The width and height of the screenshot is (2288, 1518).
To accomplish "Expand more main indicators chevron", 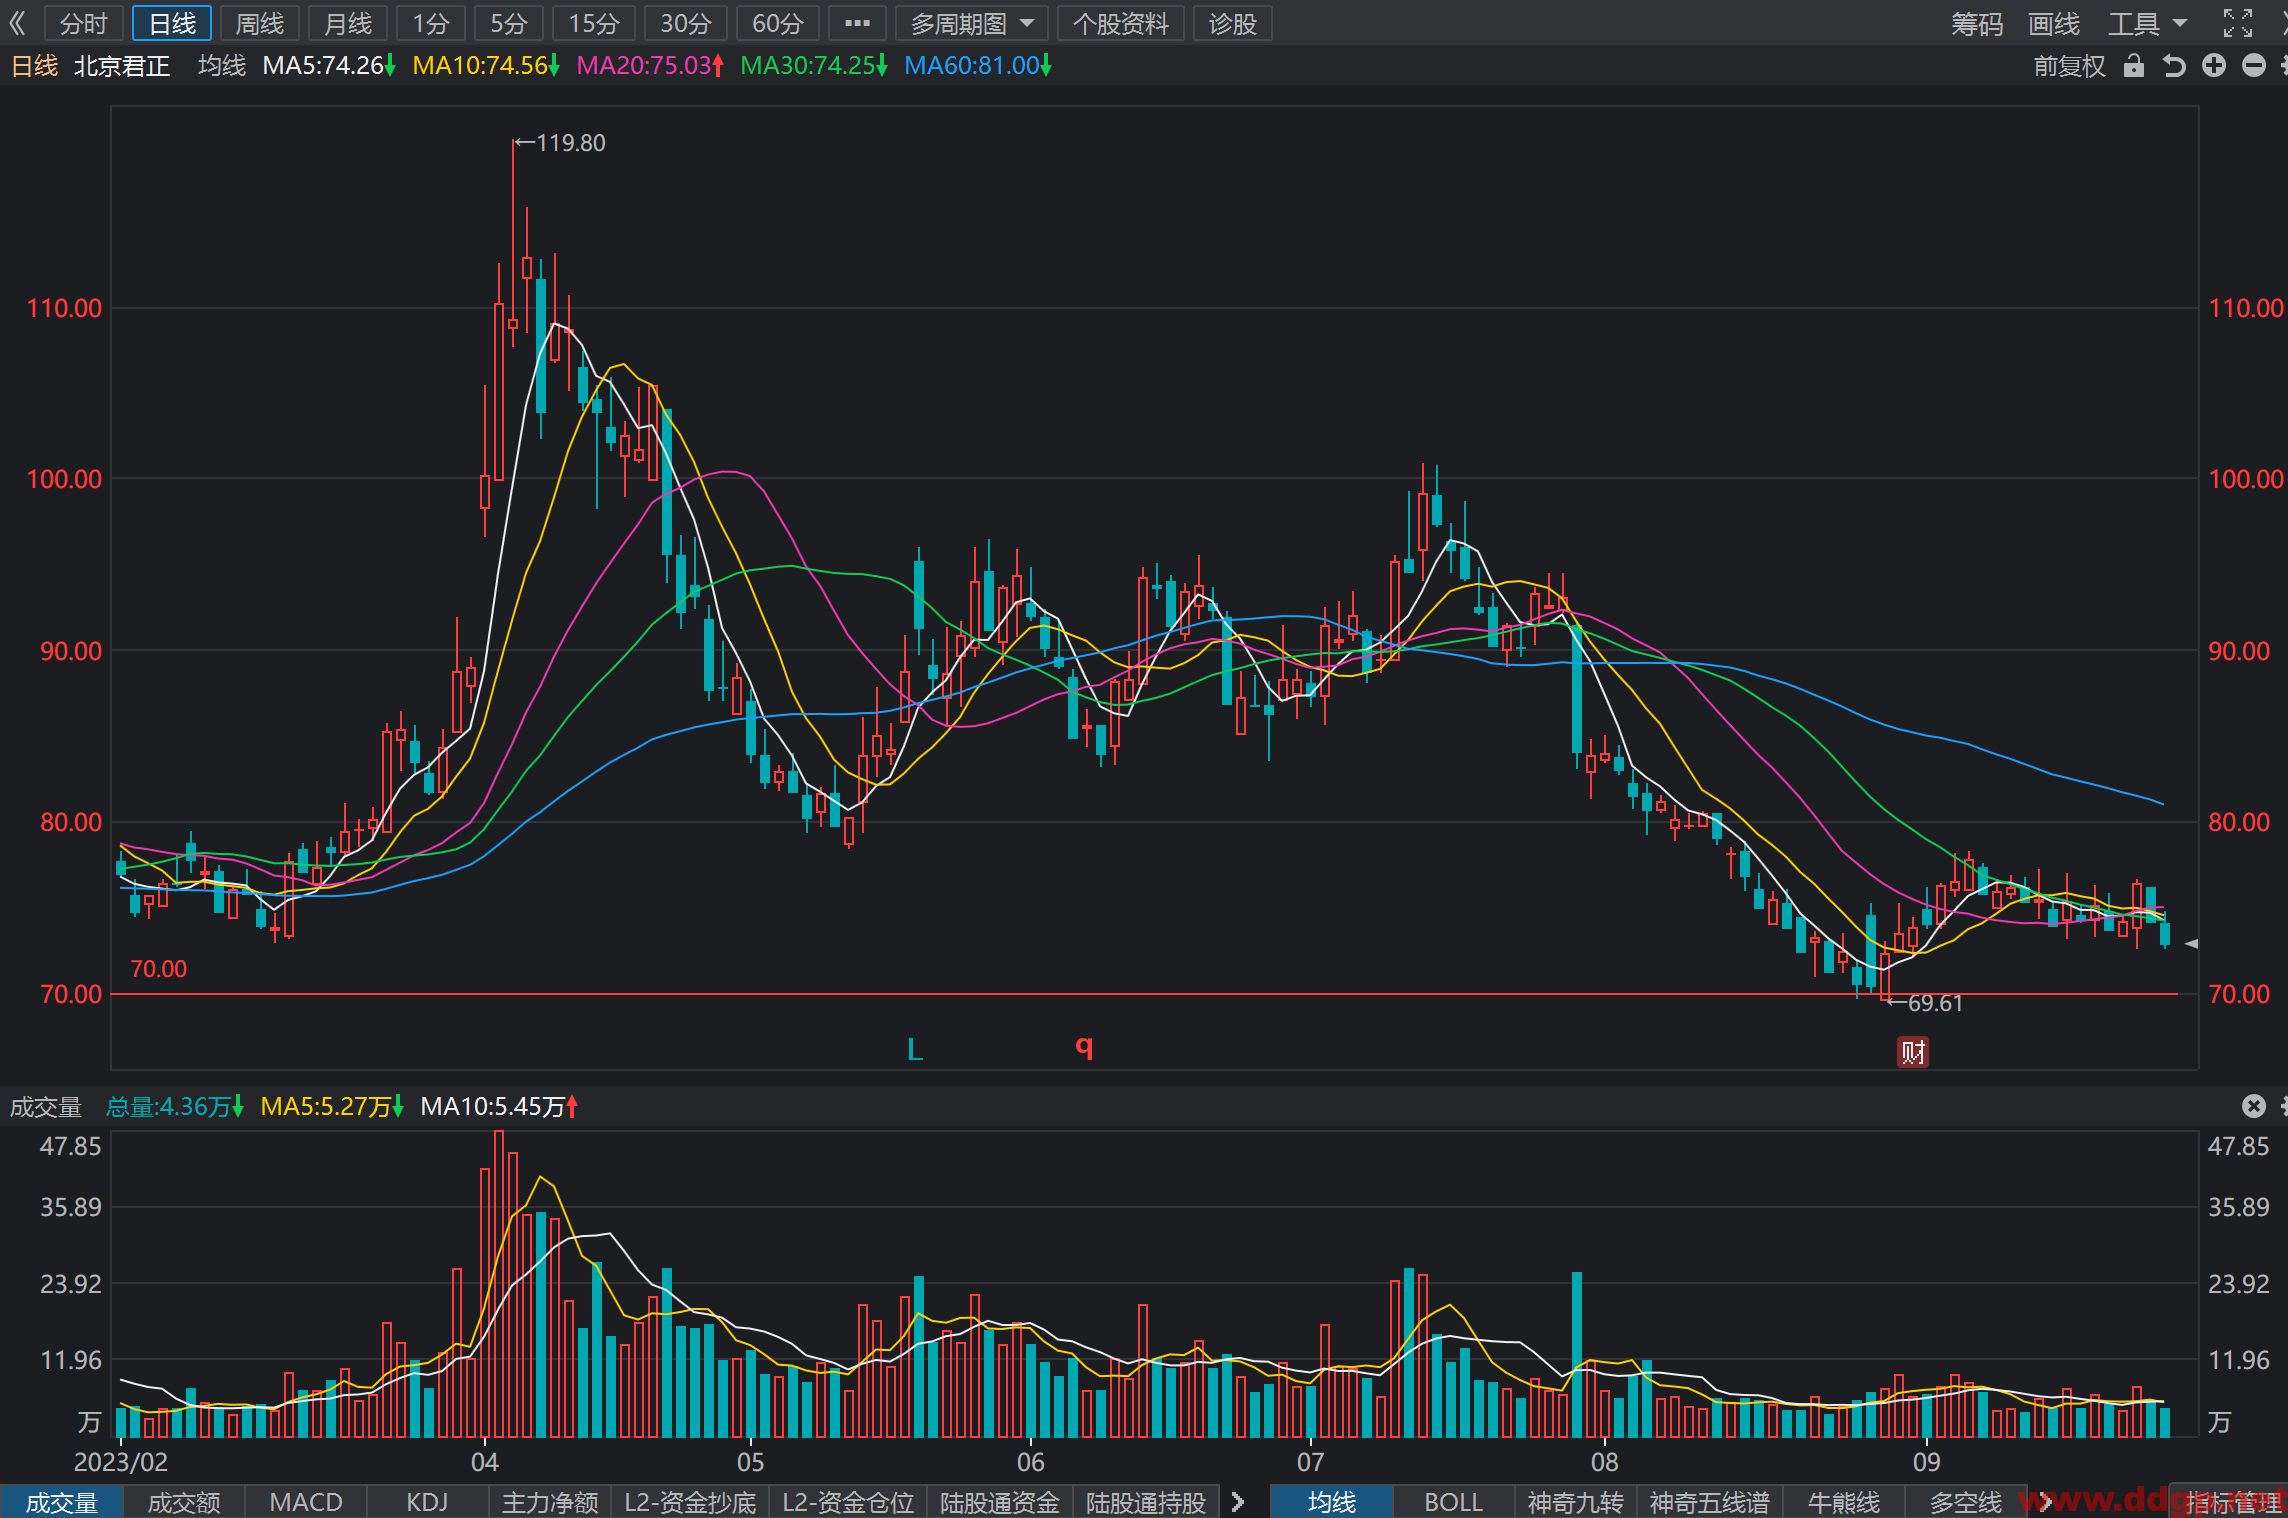I will click(2045, 1502).
